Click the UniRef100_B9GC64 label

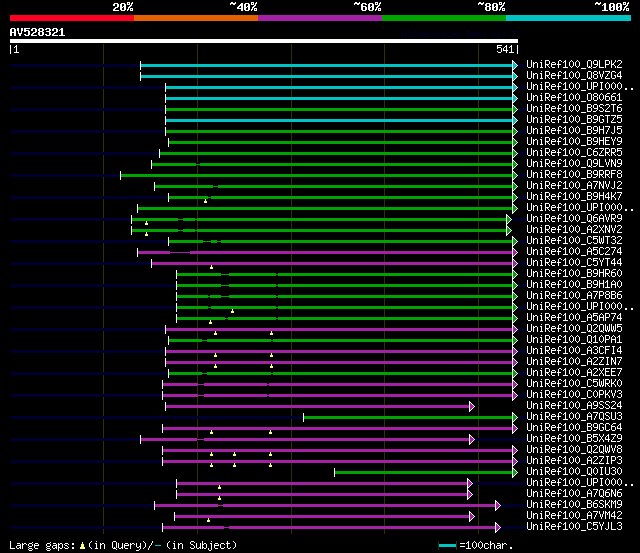(574, 428)
